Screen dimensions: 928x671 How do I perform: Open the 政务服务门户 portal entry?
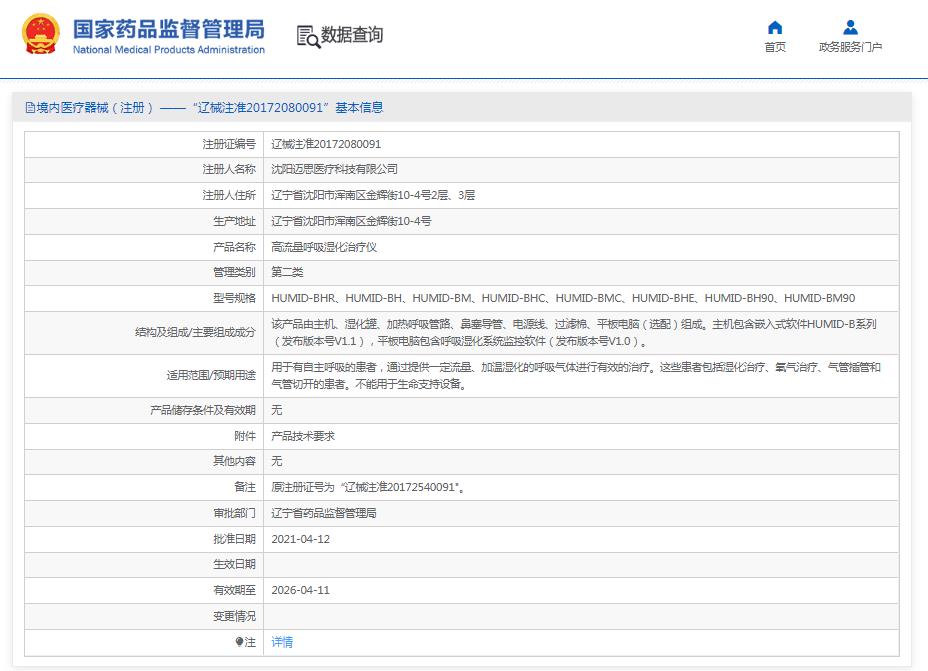[x=851, y=45]
